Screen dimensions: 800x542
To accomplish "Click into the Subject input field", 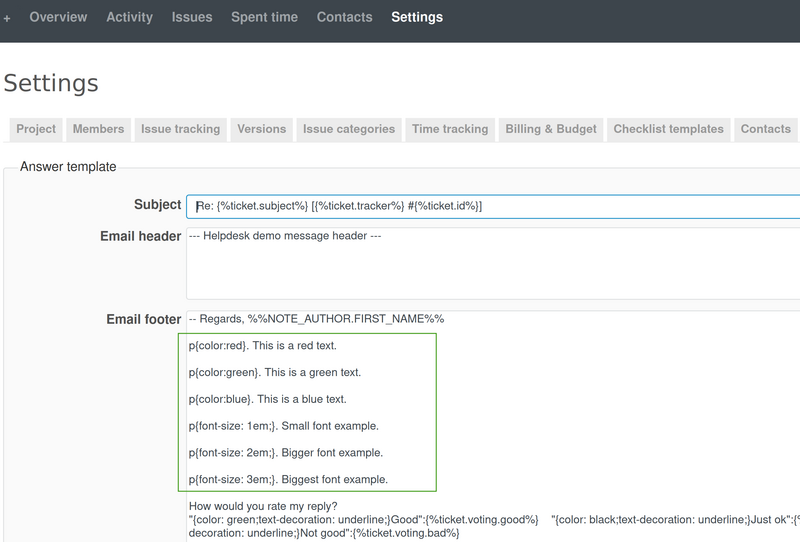I will point(490,206).
